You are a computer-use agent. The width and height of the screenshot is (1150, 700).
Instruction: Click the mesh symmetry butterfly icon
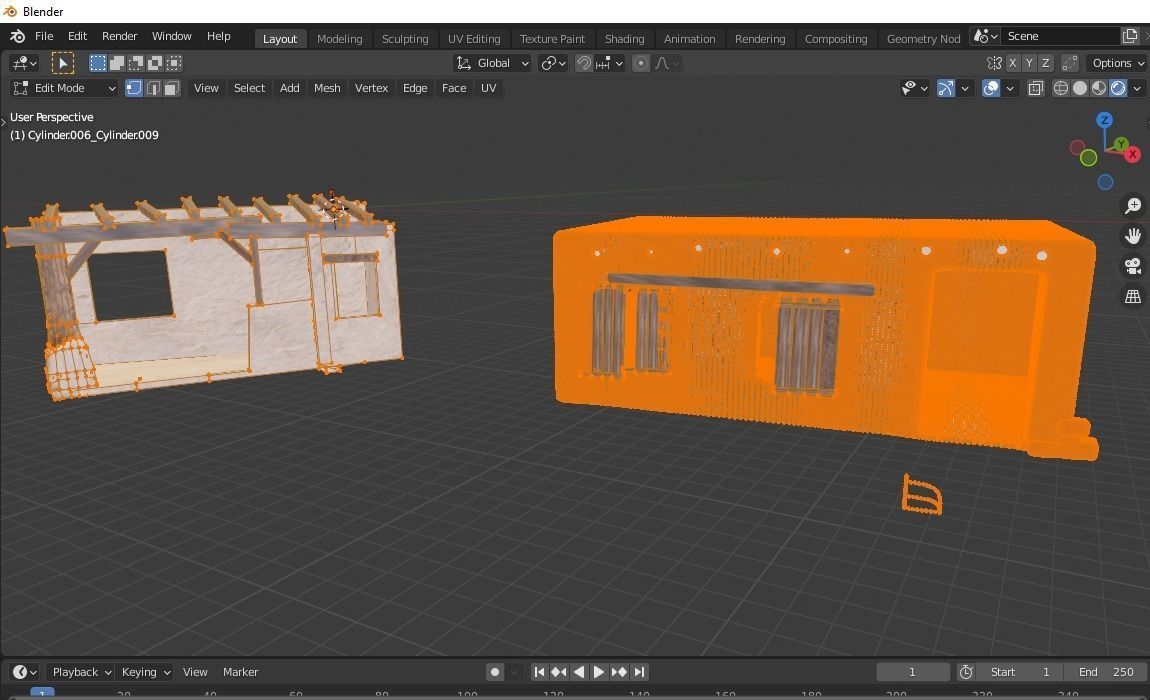click(995, 63)
